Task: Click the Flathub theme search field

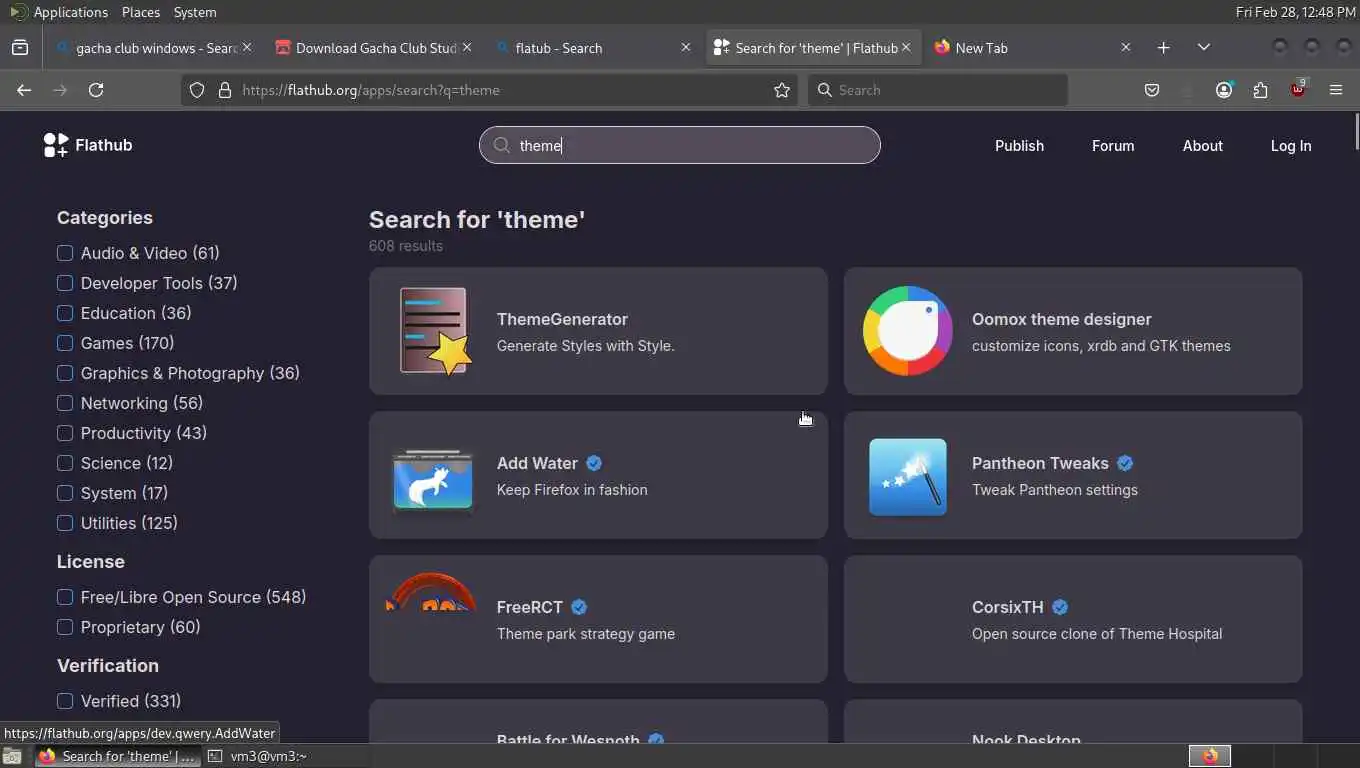Action: point(680,145)
